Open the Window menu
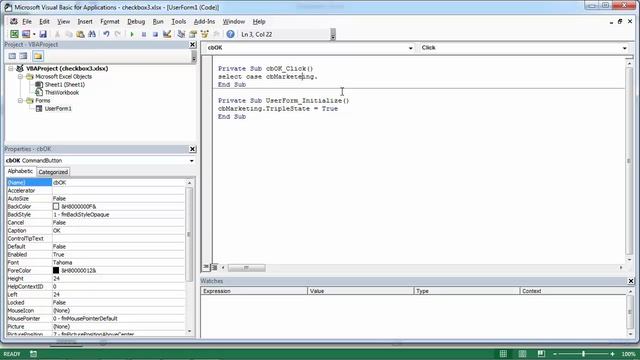 point(233,22)
